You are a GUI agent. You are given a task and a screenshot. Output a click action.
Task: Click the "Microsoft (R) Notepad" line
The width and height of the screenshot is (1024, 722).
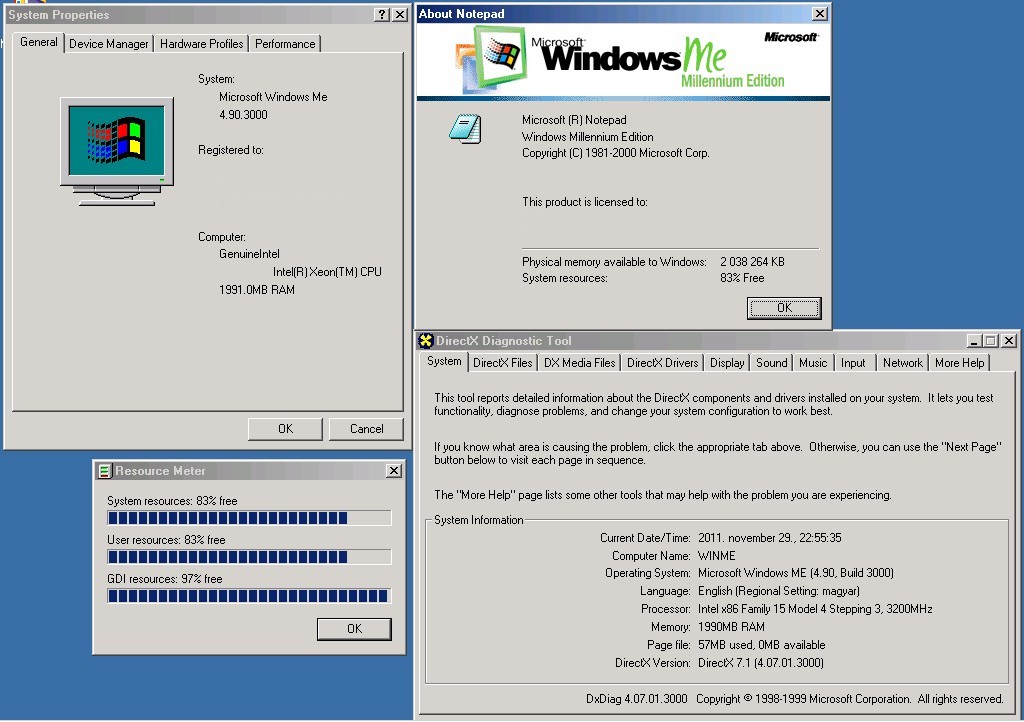(x=574, y=120)
